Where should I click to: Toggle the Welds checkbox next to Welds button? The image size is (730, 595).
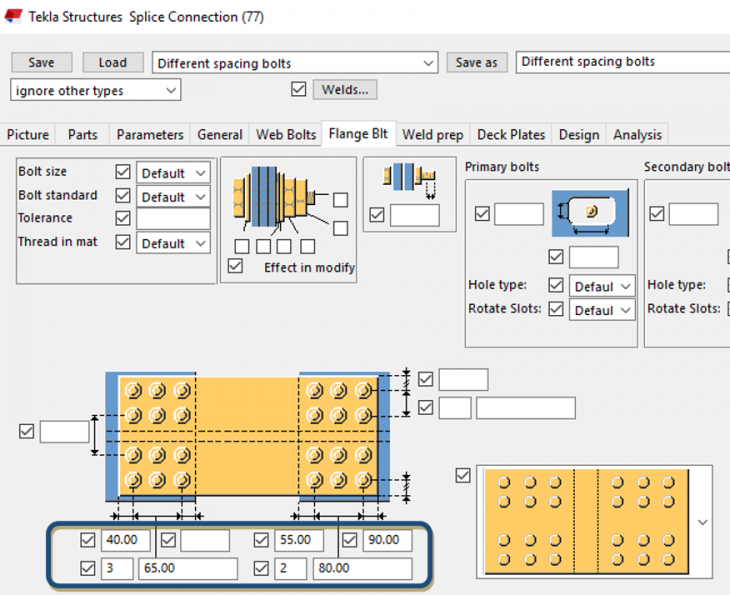[x=298, y=89]
